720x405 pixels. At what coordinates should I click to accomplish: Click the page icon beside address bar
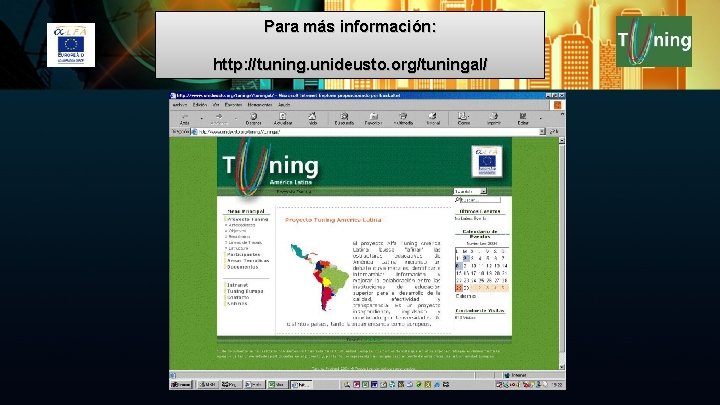click(195, 132)
